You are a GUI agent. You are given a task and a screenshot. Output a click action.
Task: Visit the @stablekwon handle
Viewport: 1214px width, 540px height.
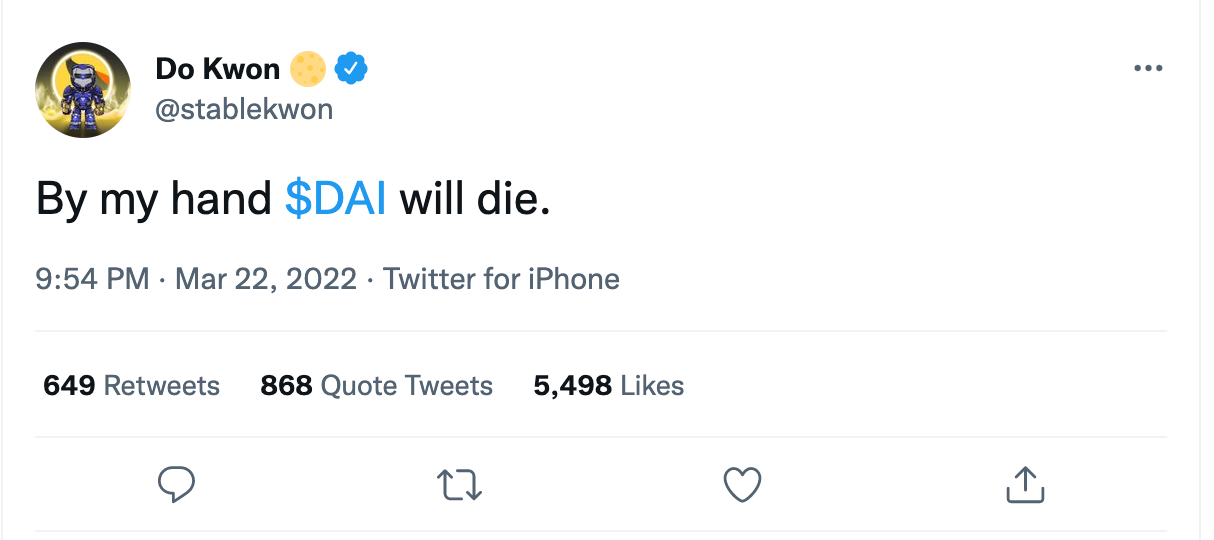[x=244, y=108]
